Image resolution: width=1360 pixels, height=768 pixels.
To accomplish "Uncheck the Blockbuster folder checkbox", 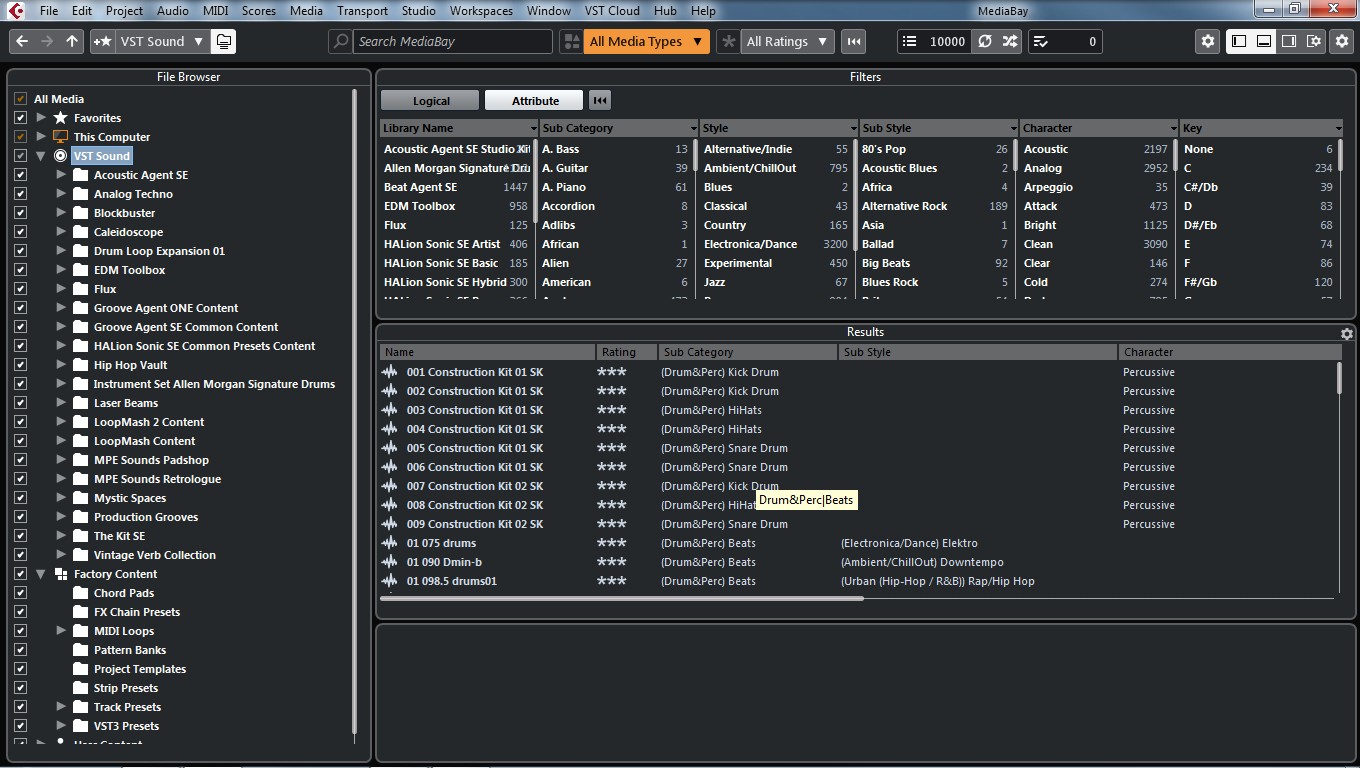I will tap(20, 213).
